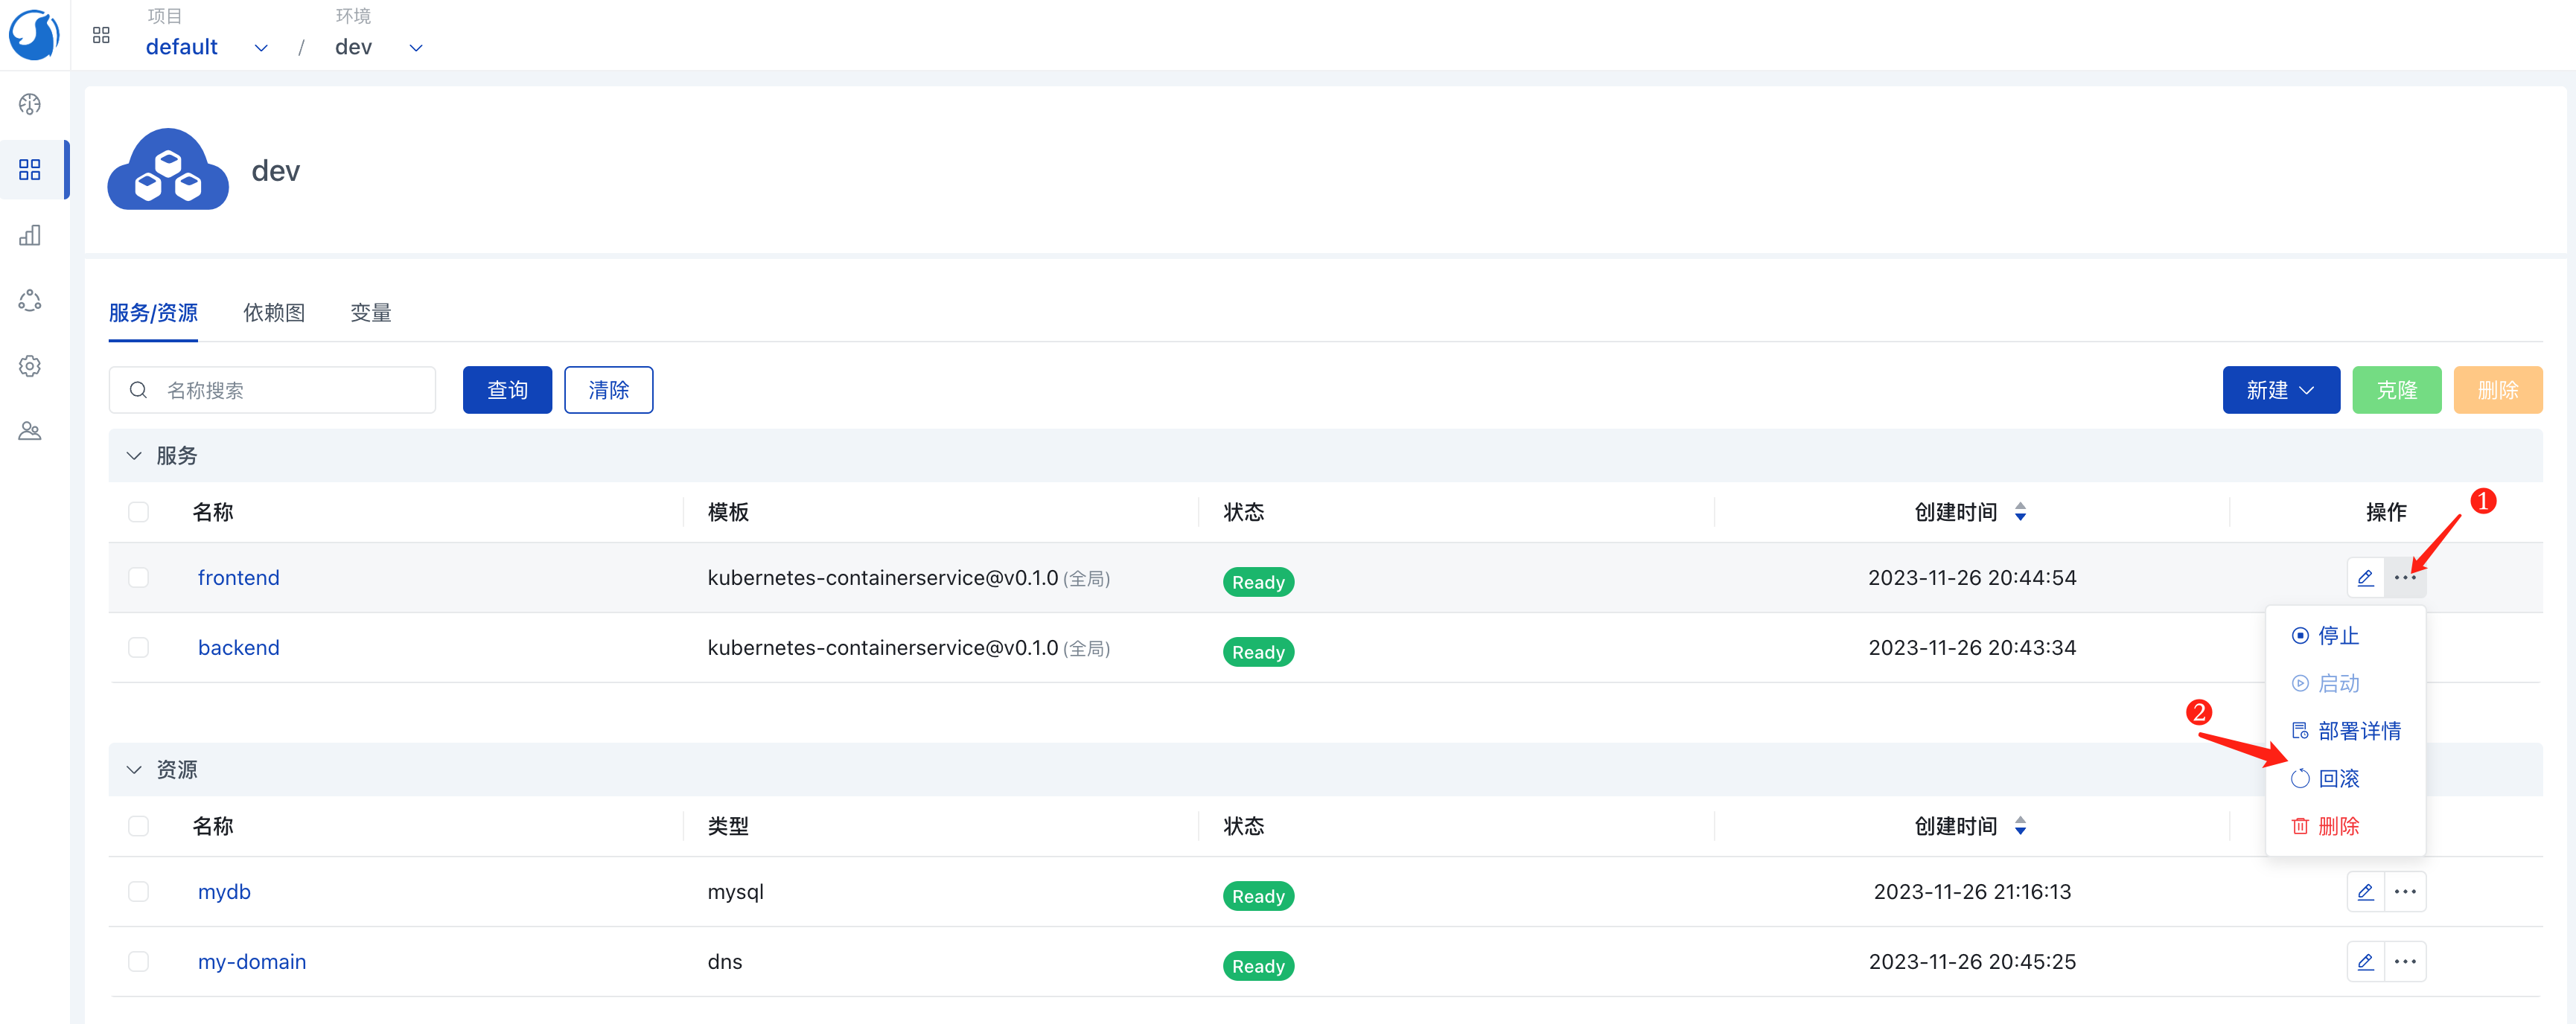Screen dimensions: 2576x1024
Task: Open the mydb resource link
Action: (x=224, y=892)
